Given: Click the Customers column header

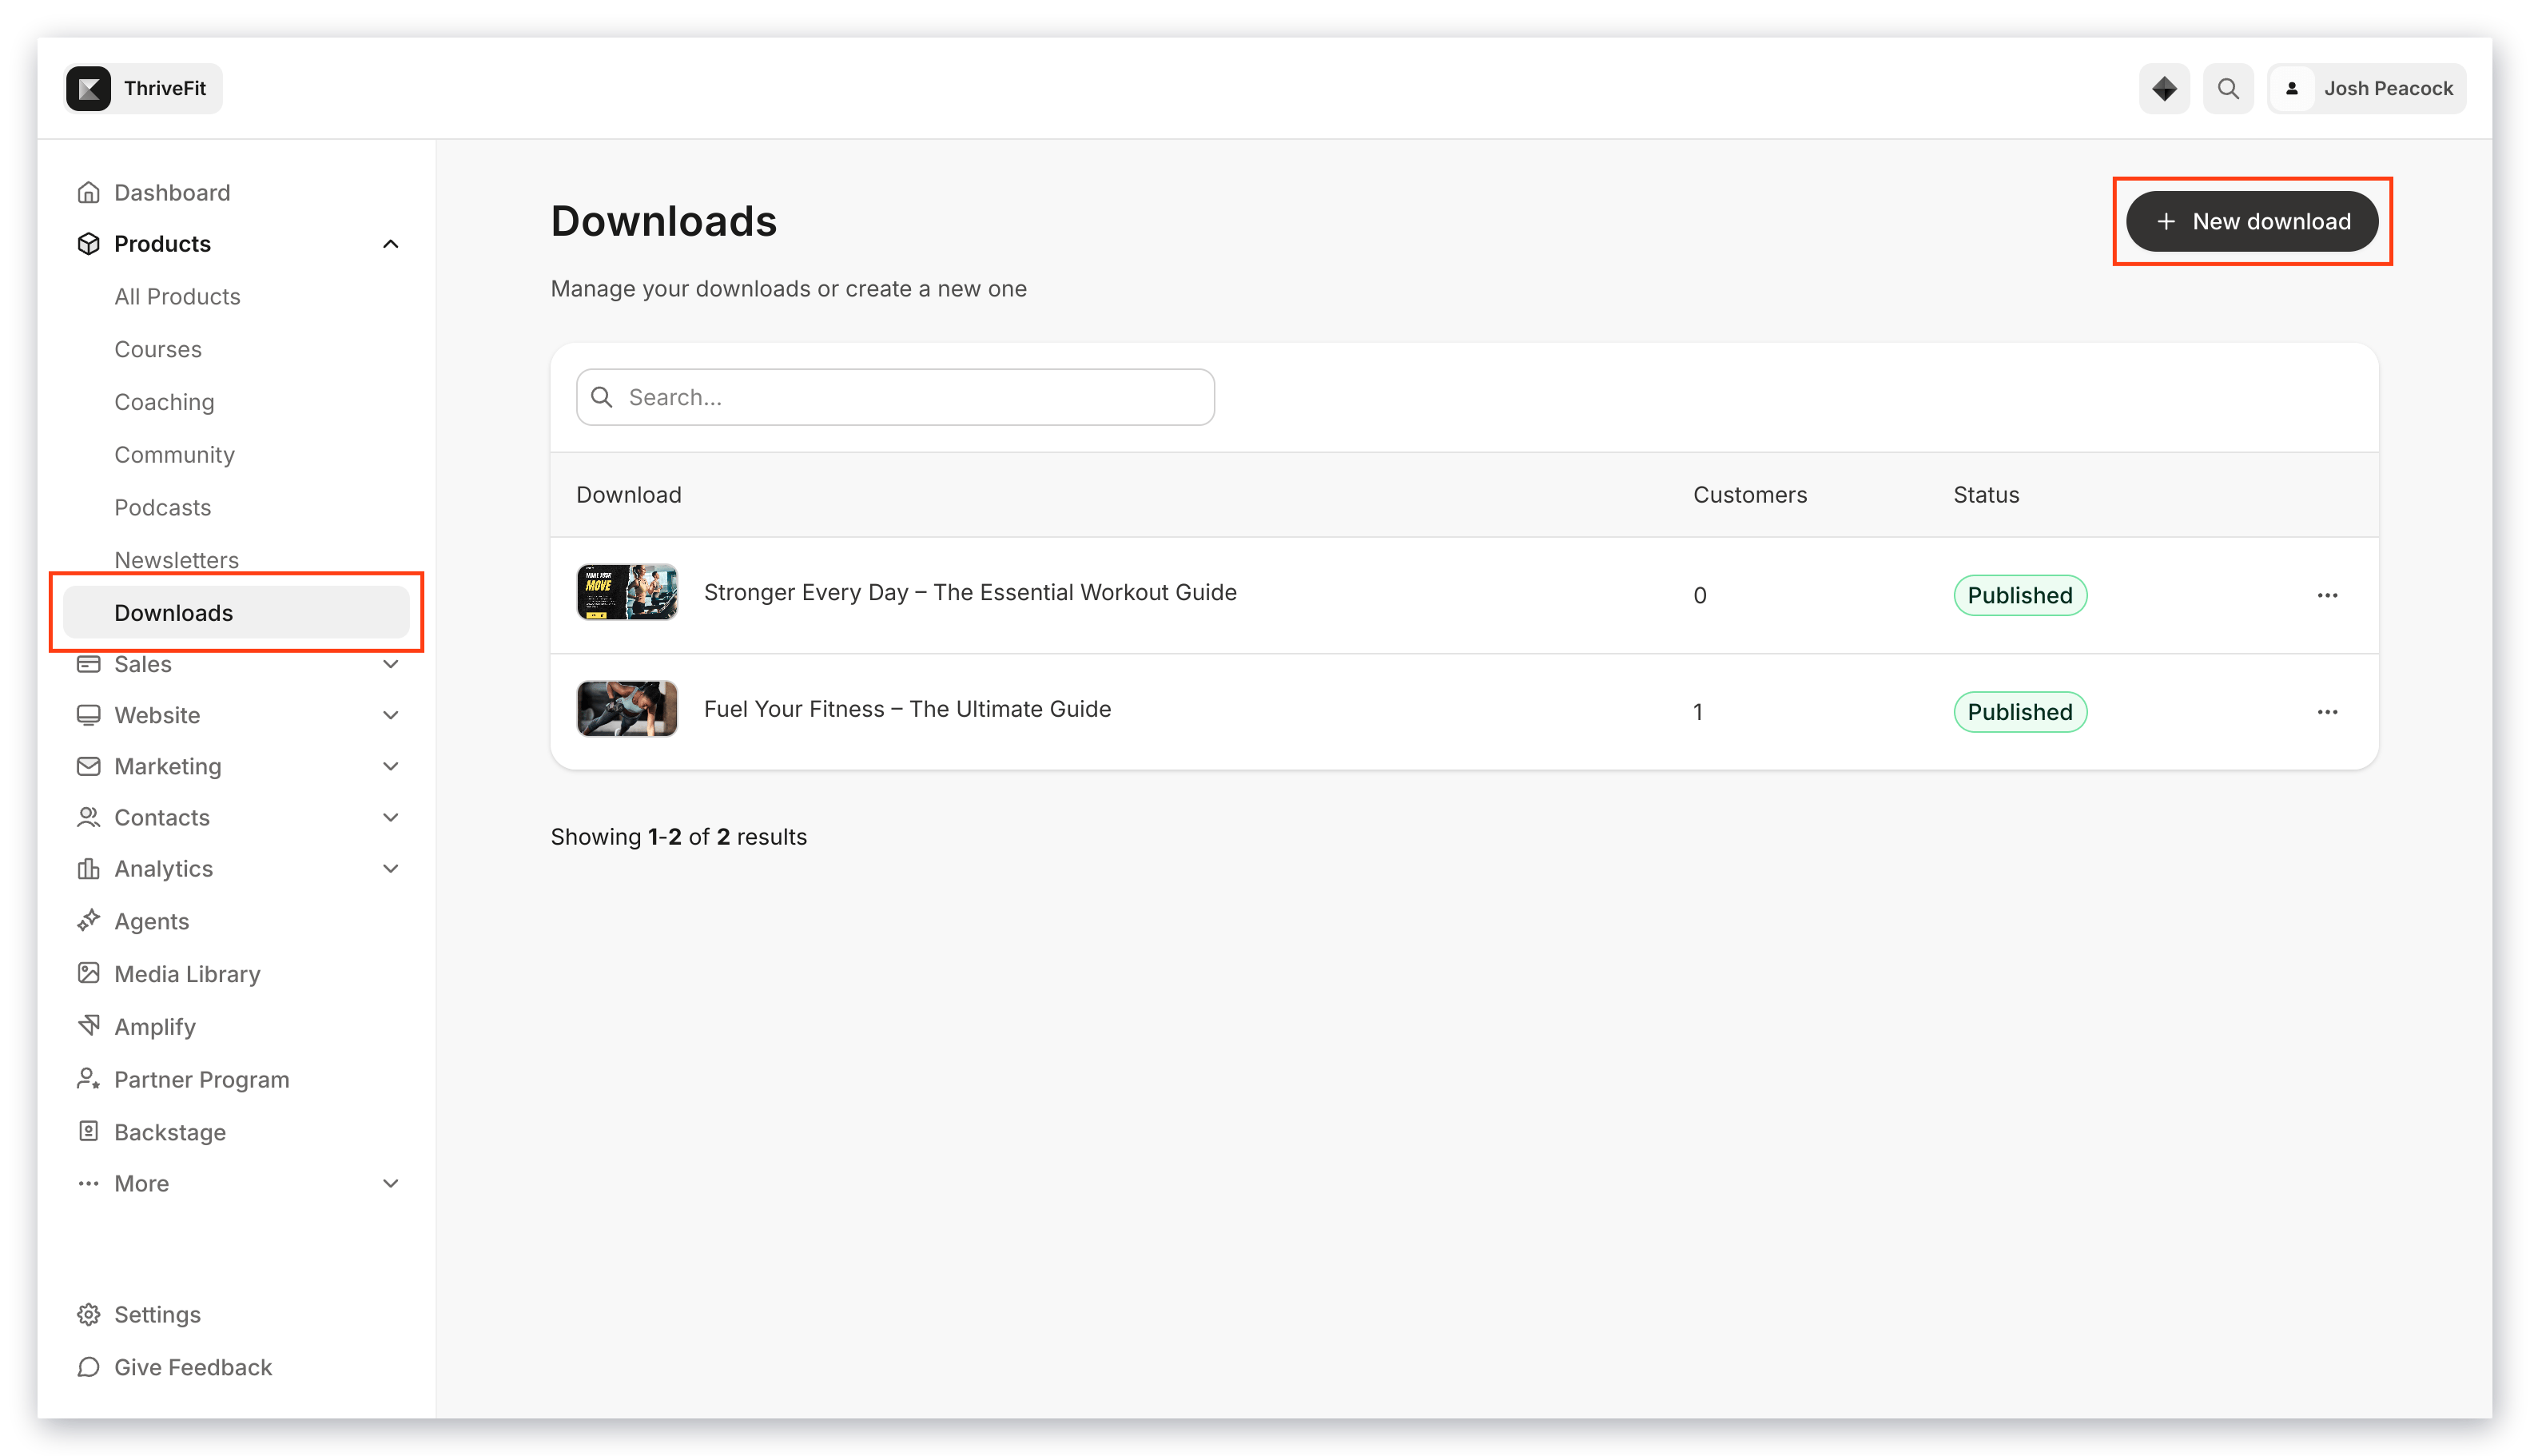Looking at the screenshot, I should 1749,495.
